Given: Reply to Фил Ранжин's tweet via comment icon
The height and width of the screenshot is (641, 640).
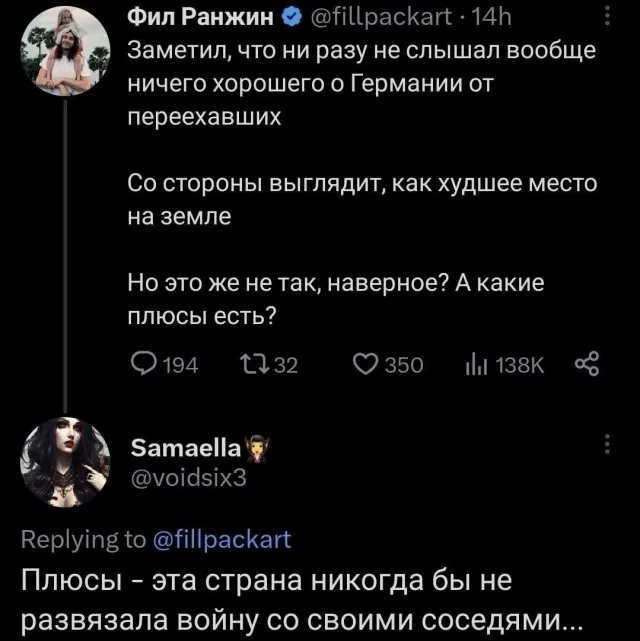Looking at the screenshot, I should tap(143, 365).
